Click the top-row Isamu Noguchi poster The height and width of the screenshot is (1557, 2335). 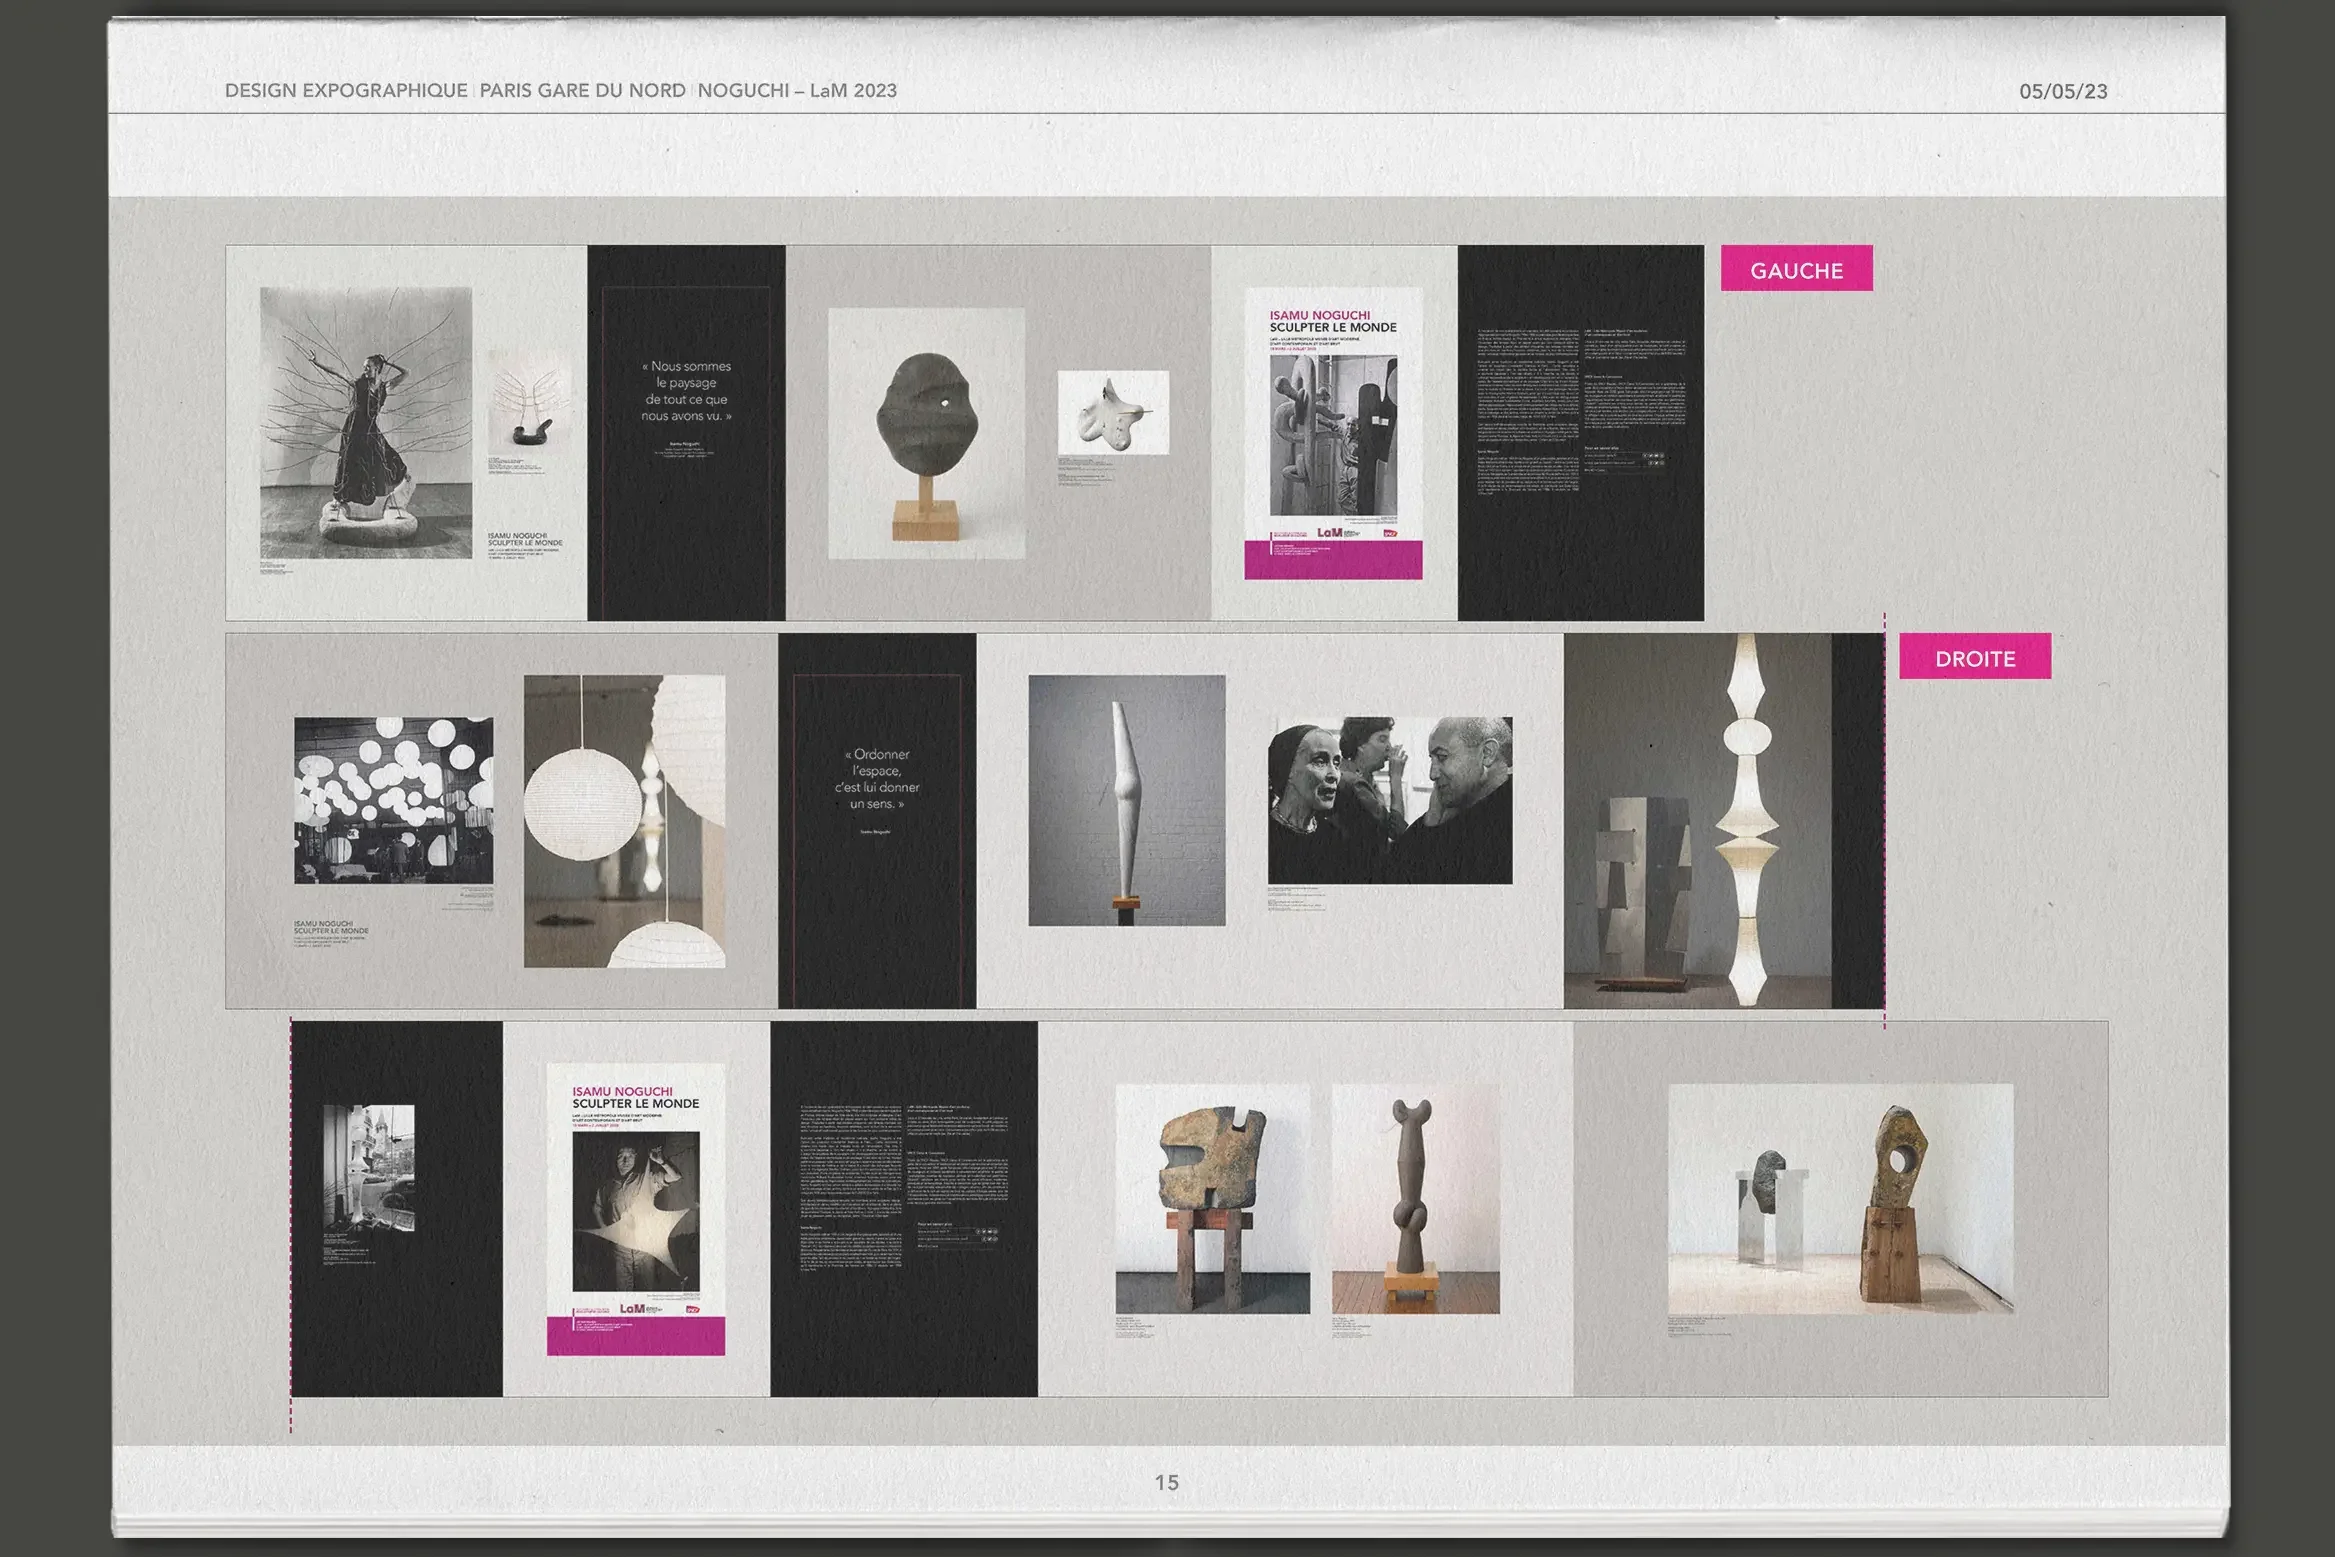pos(1333,433)
